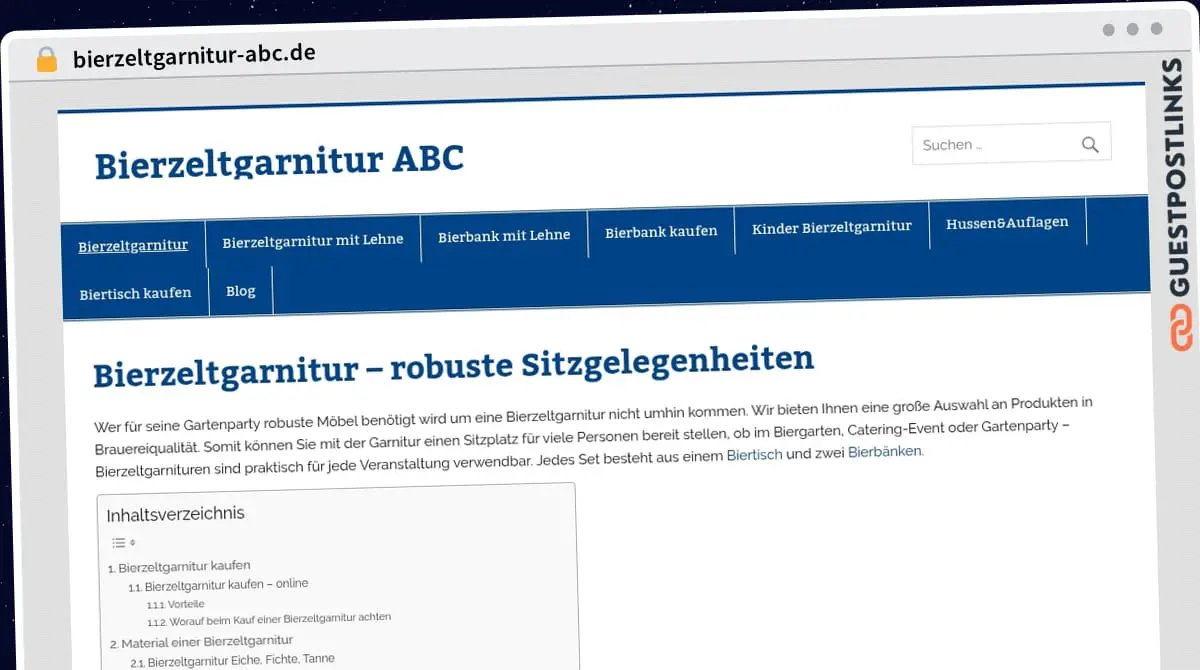The image size is (1200, 670).
Task: Navigate to Hussen&Auflagen
Action: (1007, 222)
